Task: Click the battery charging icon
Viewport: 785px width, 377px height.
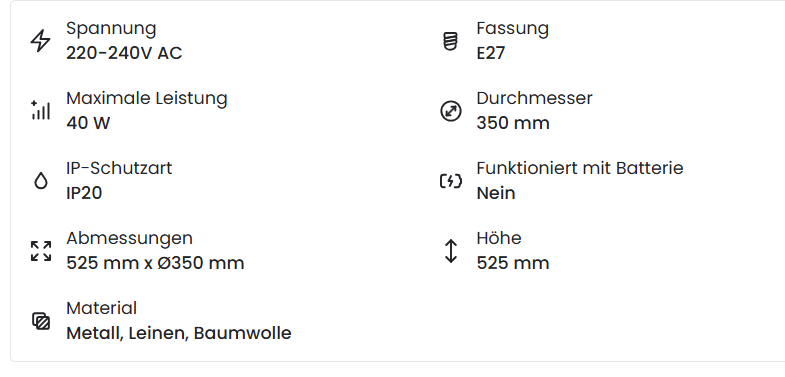Action: click(451, 181)
